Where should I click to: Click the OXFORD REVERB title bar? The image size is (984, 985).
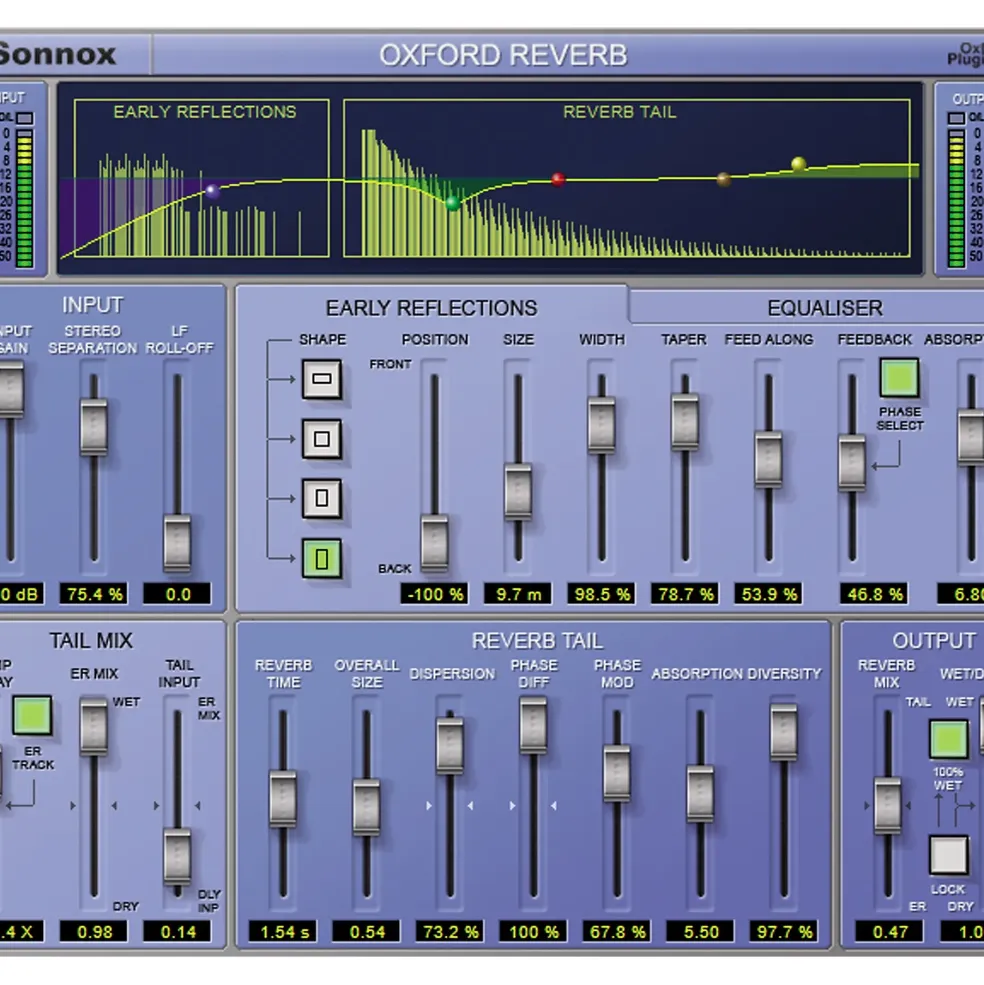(x=503, y=55)
